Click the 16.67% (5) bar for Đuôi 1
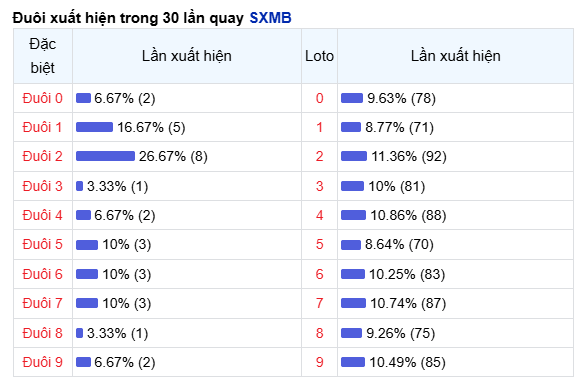Screen dimensions: 580x381 click(x=94, y=127)
